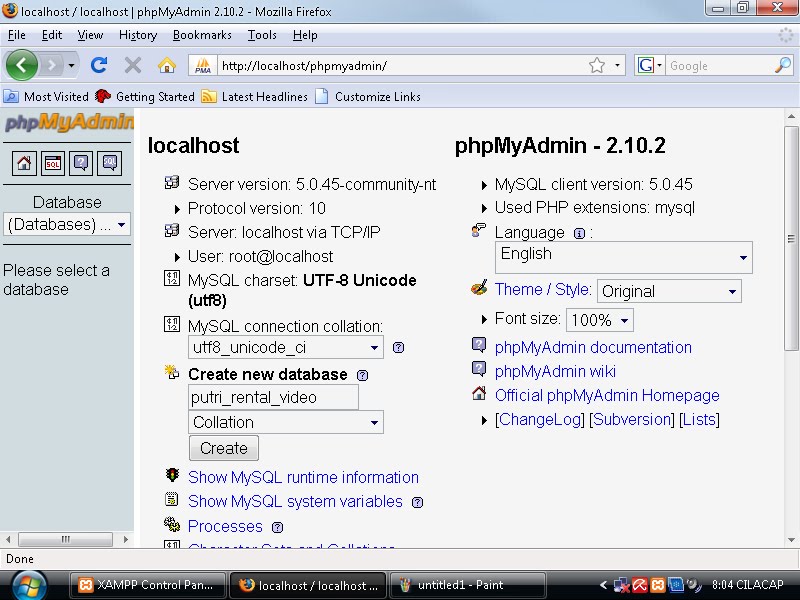The image size is (800, 600).
Task: Open the search engine selector dropdown
Action: click(649, 65)
